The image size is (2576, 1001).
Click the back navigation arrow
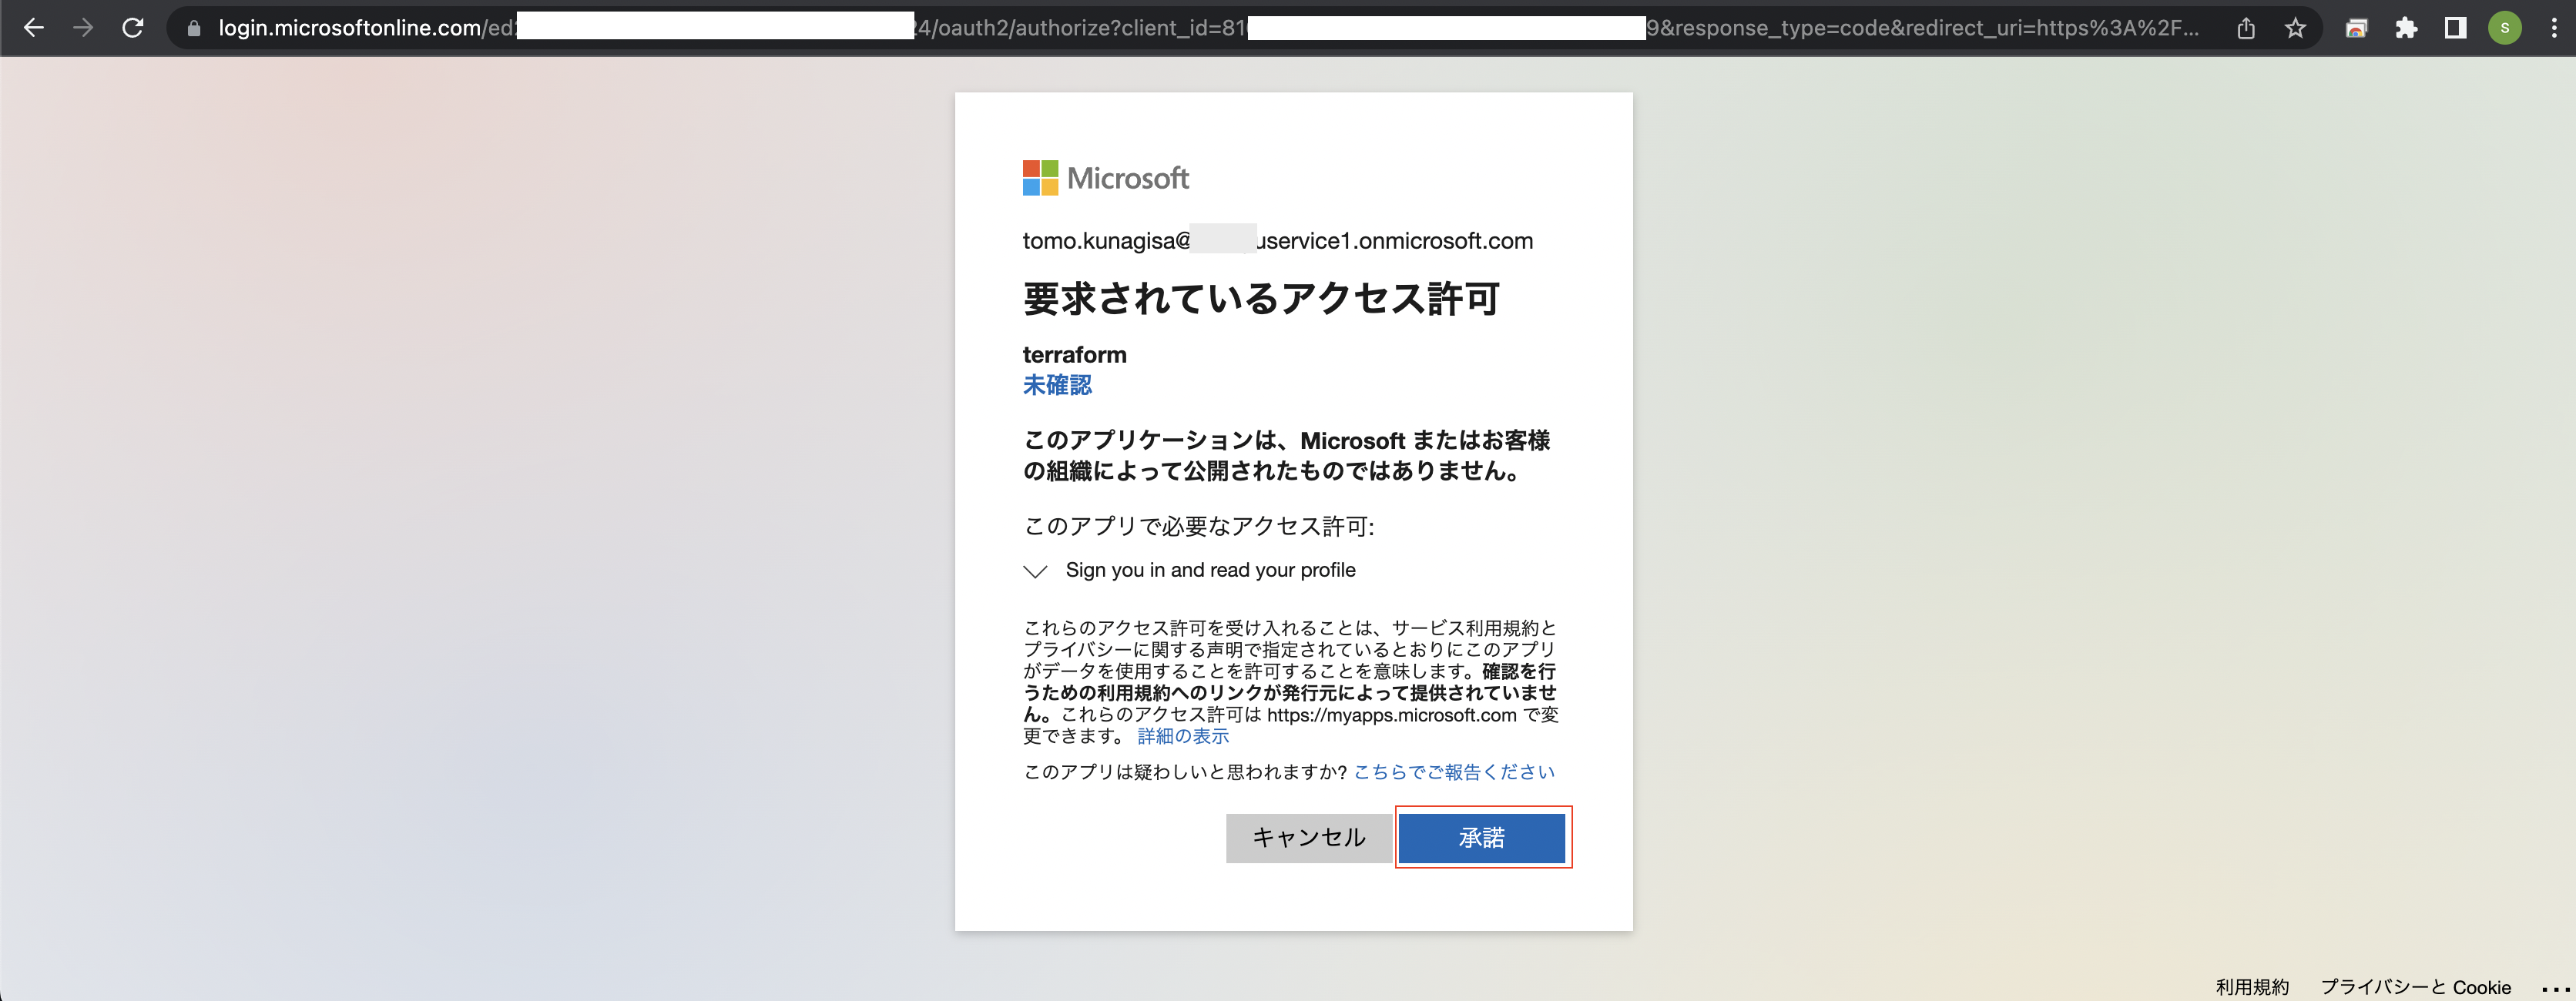click(34, 28)
